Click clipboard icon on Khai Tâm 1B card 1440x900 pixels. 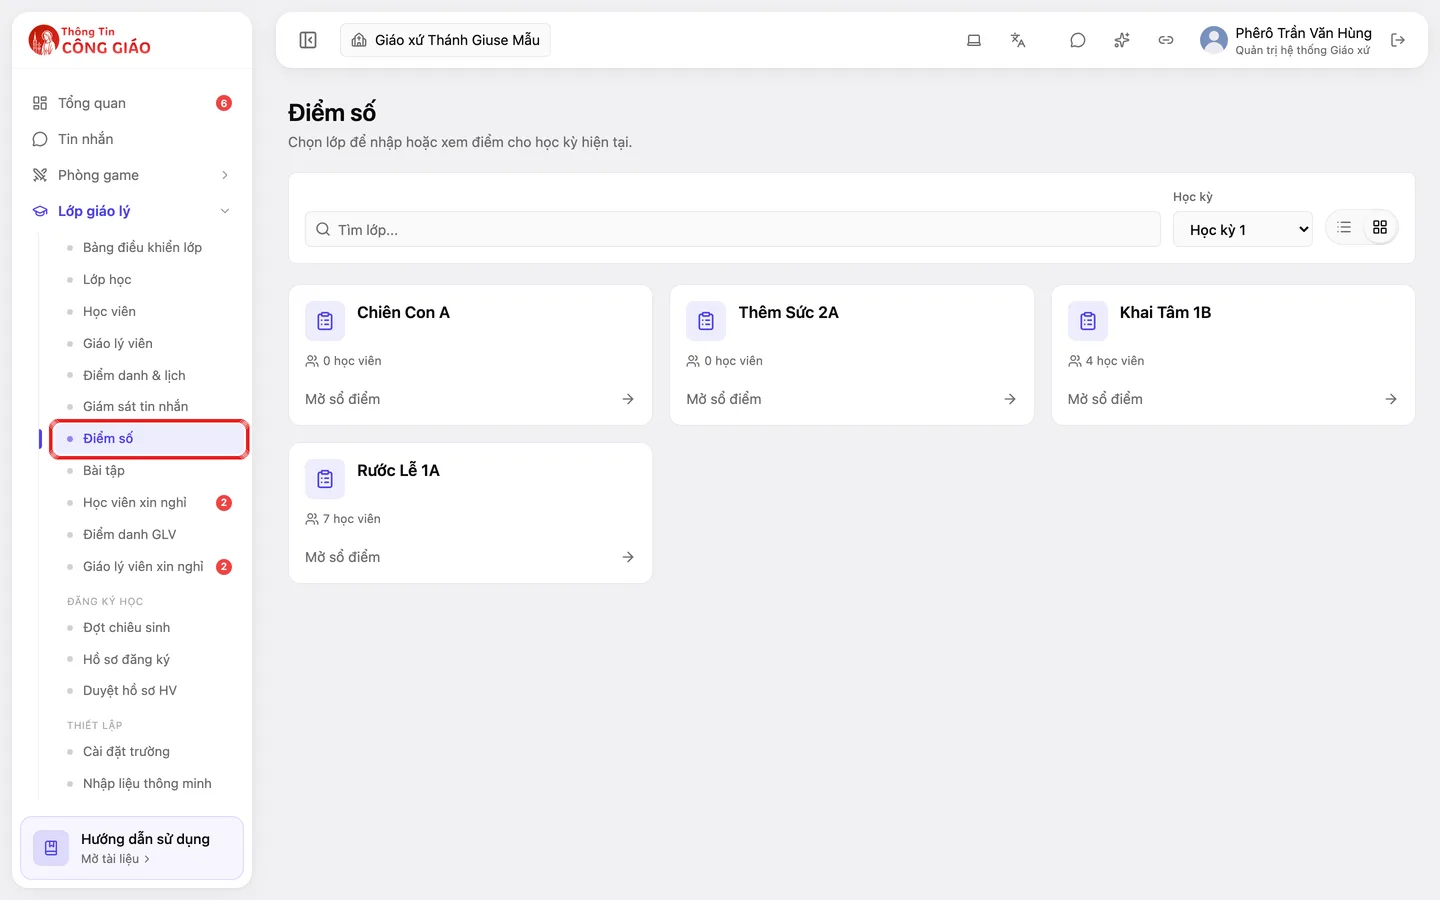1088,321
